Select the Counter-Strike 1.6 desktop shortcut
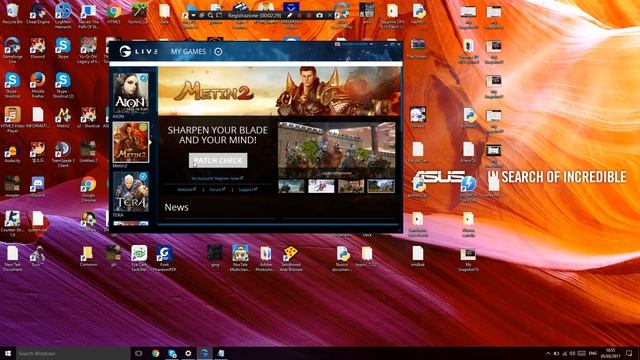 12,224
